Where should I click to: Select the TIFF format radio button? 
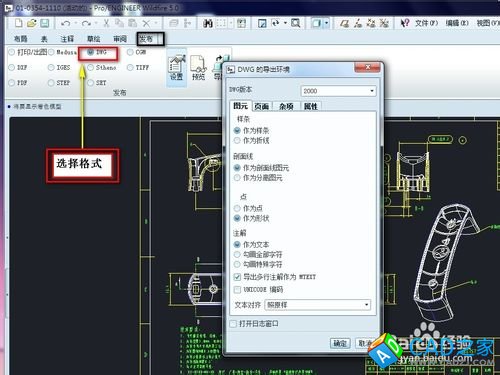point(138,68)
